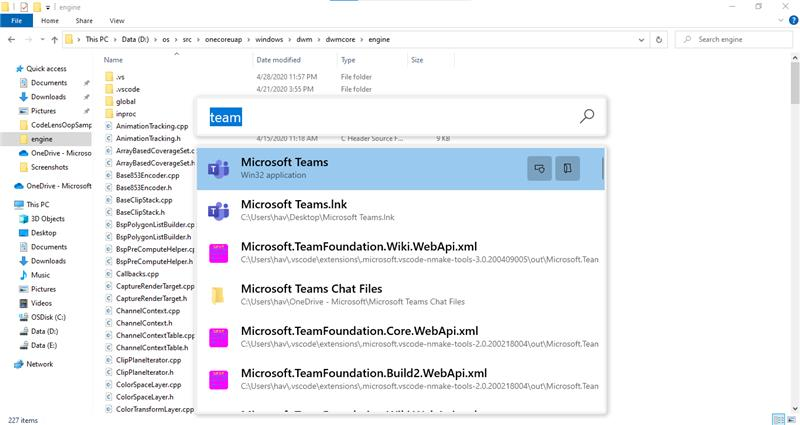This screenshot has width=800, height=425.
Task: Click the magnifier icon in the launcher search box
Action: coord(587,116)
